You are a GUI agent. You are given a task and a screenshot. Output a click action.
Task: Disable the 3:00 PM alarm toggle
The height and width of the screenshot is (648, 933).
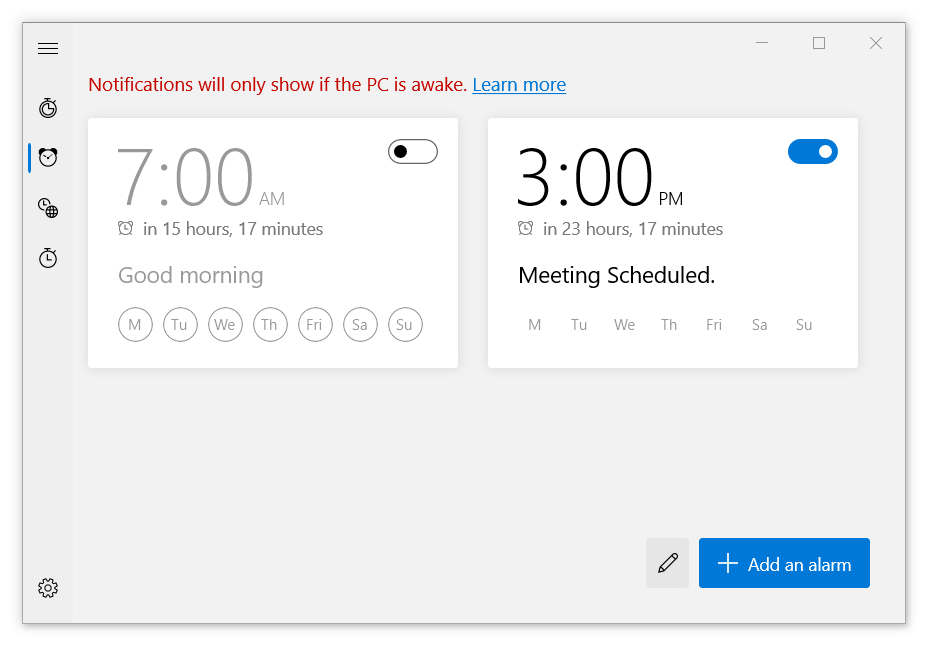(x=812, y=152)
